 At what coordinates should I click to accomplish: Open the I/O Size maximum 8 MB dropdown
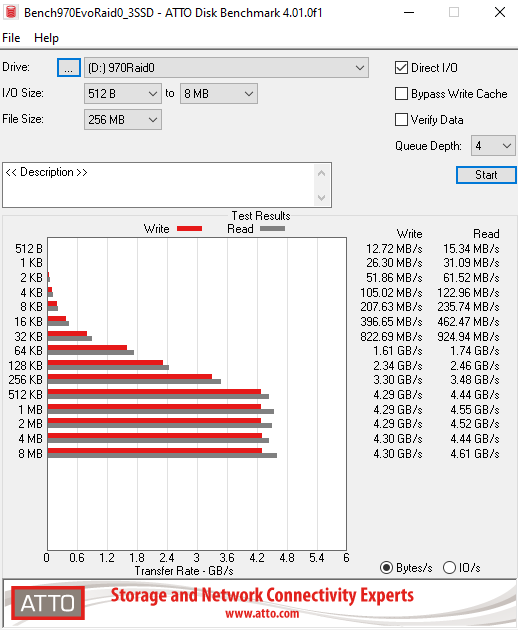pyautogui.click(x=219, y=94)
